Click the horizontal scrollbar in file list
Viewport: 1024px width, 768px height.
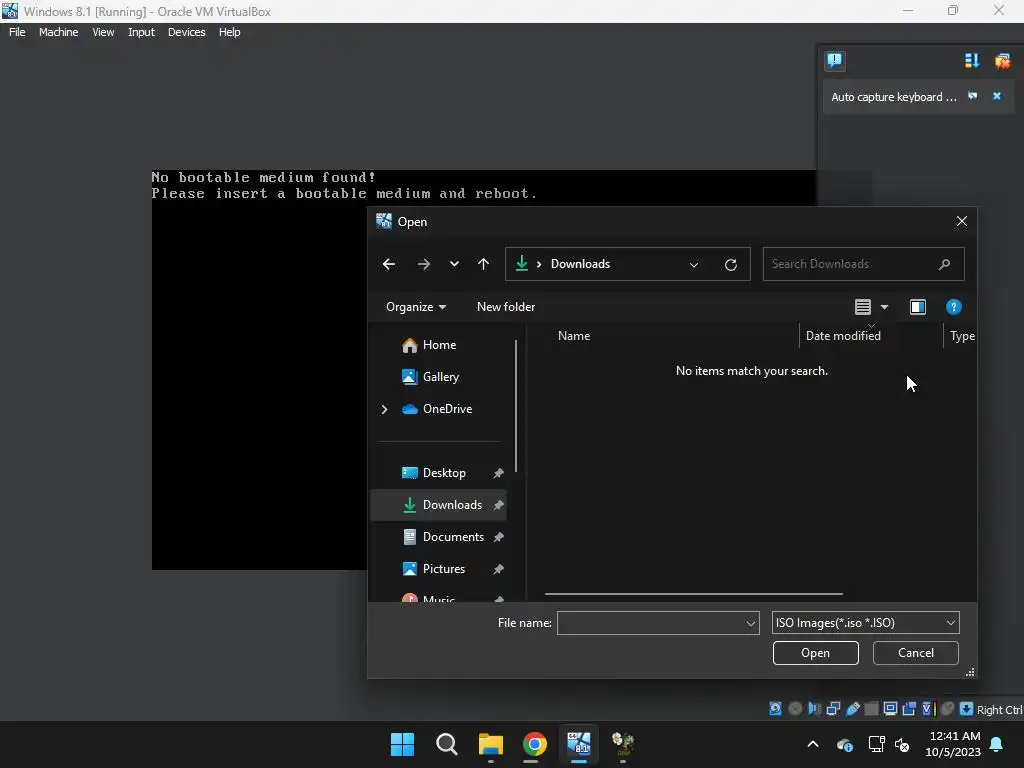pos(694,594)
